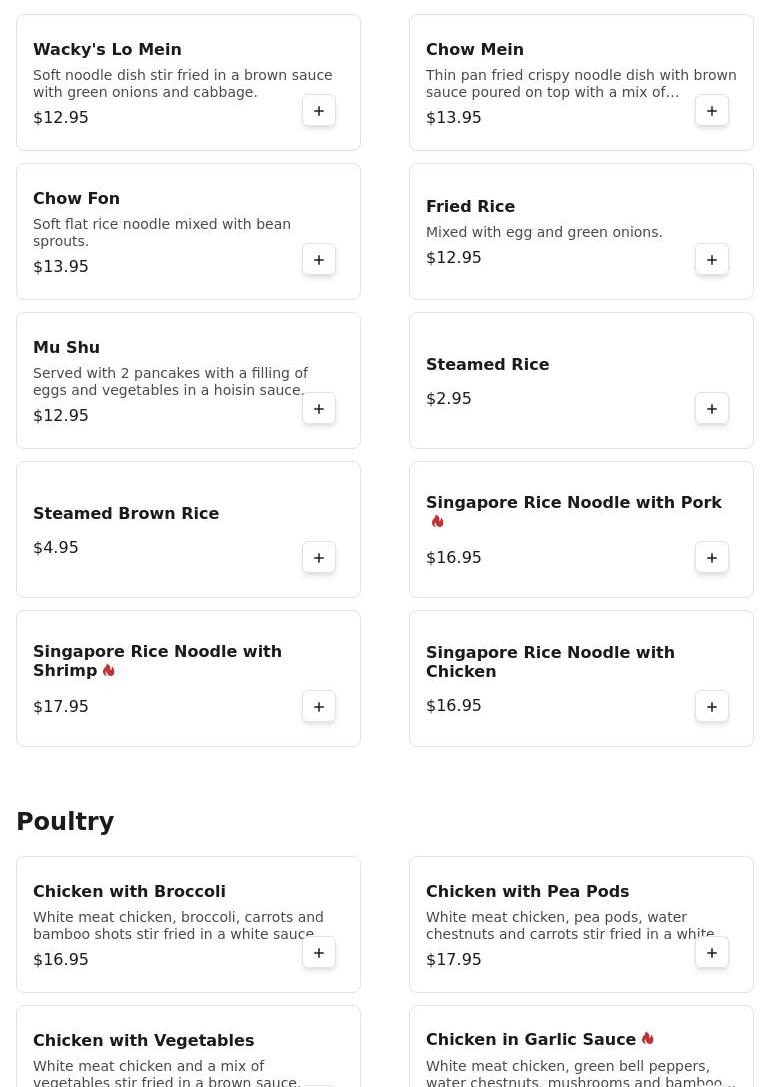The width and height of the screenshot is (770, 1087).
Task: Open the Mu Shu item title
Action: (66, 347)
